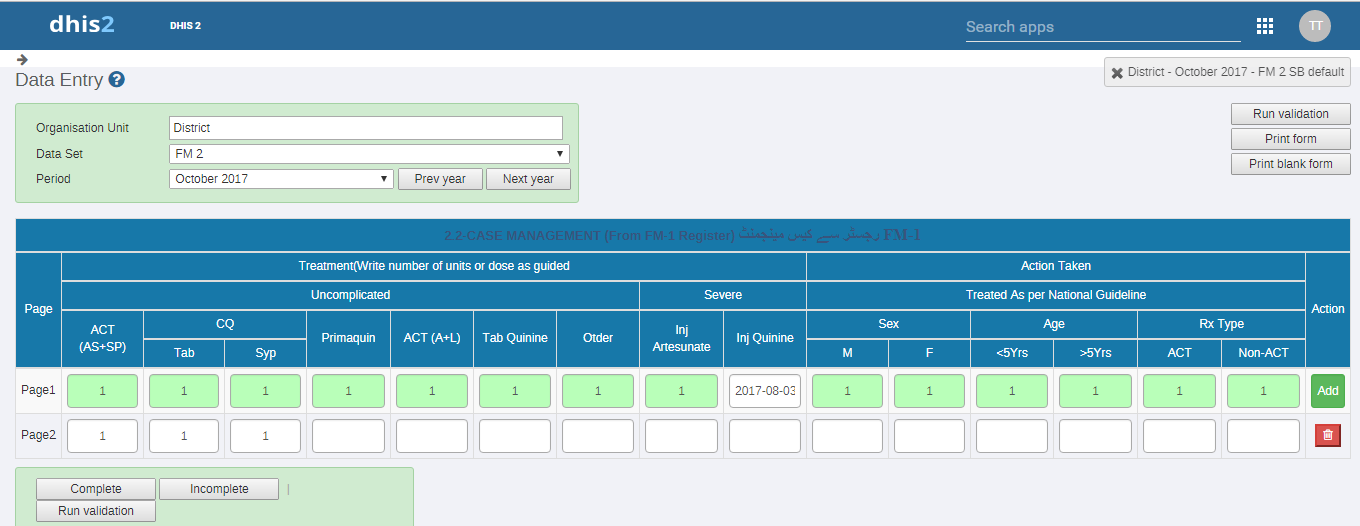Click the Incomplete button
The width and height of the screenshot is (1360, 526).
[219, 489]
